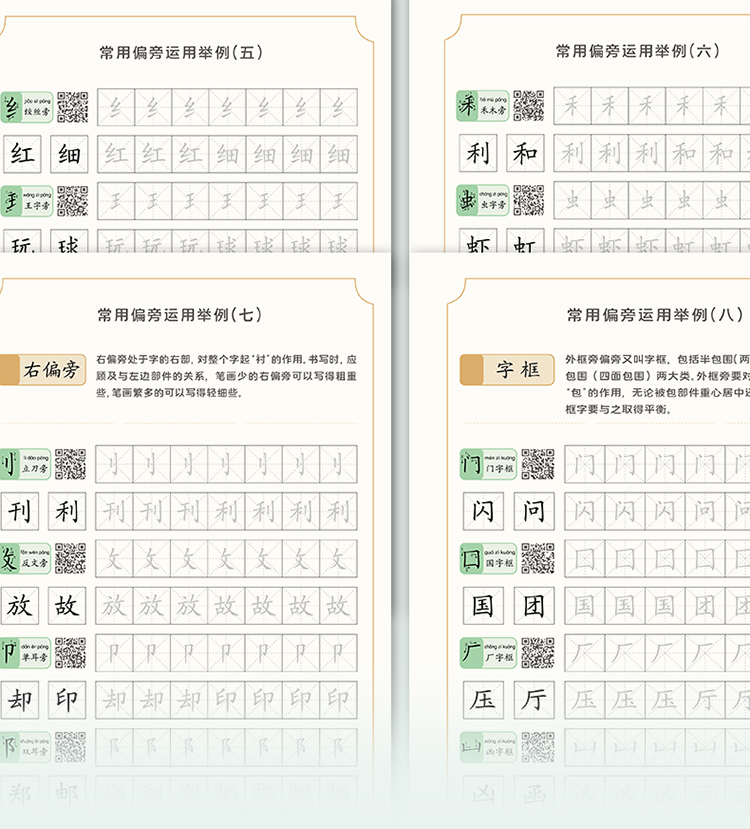Viewport: 750px width, 829px height.
Task: Select the faded example character 邮
Action: coord(67,794)
